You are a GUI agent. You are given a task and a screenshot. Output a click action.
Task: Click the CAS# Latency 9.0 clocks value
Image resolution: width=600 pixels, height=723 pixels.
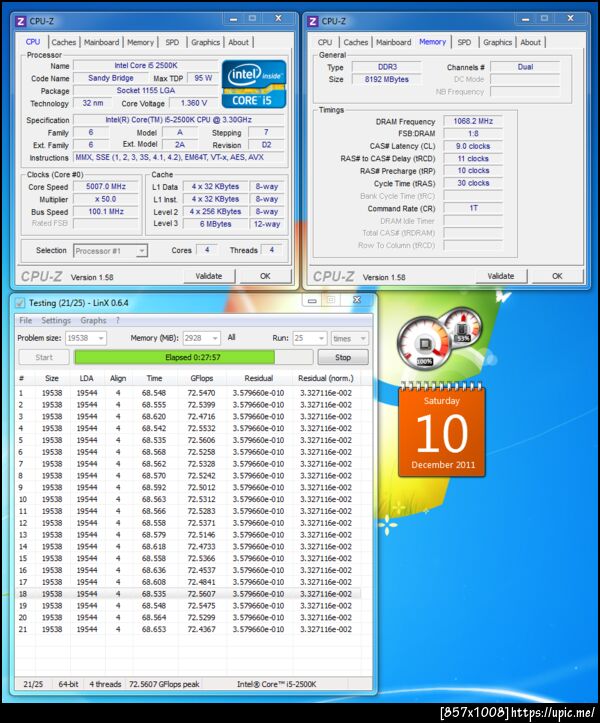point(473,146)
